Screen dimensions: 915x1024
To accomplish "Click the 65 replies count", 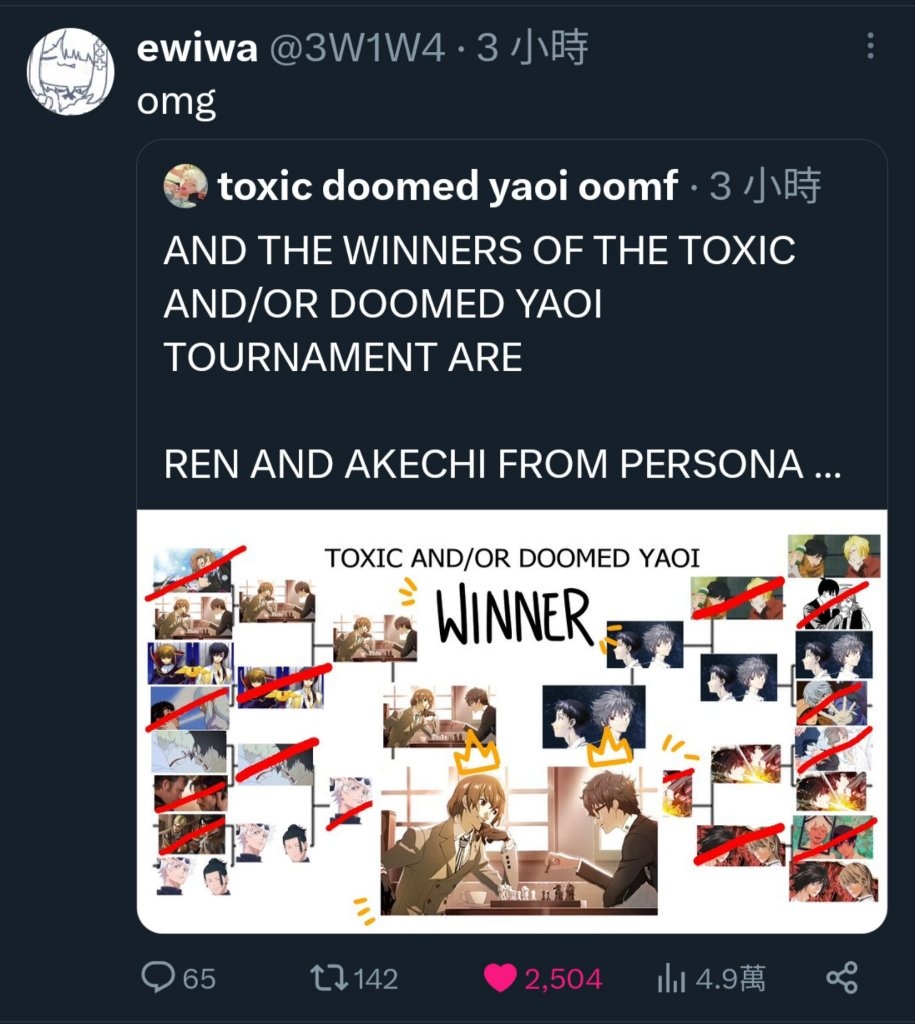I will coord(199,979).
